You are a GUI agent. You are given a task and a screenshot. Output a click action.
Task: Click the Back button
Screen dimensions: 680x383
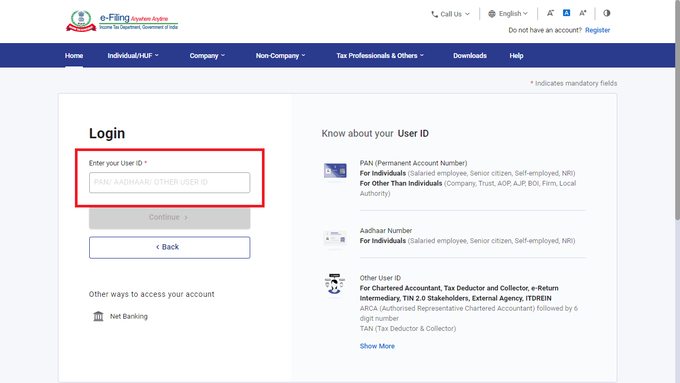[170, 247]
